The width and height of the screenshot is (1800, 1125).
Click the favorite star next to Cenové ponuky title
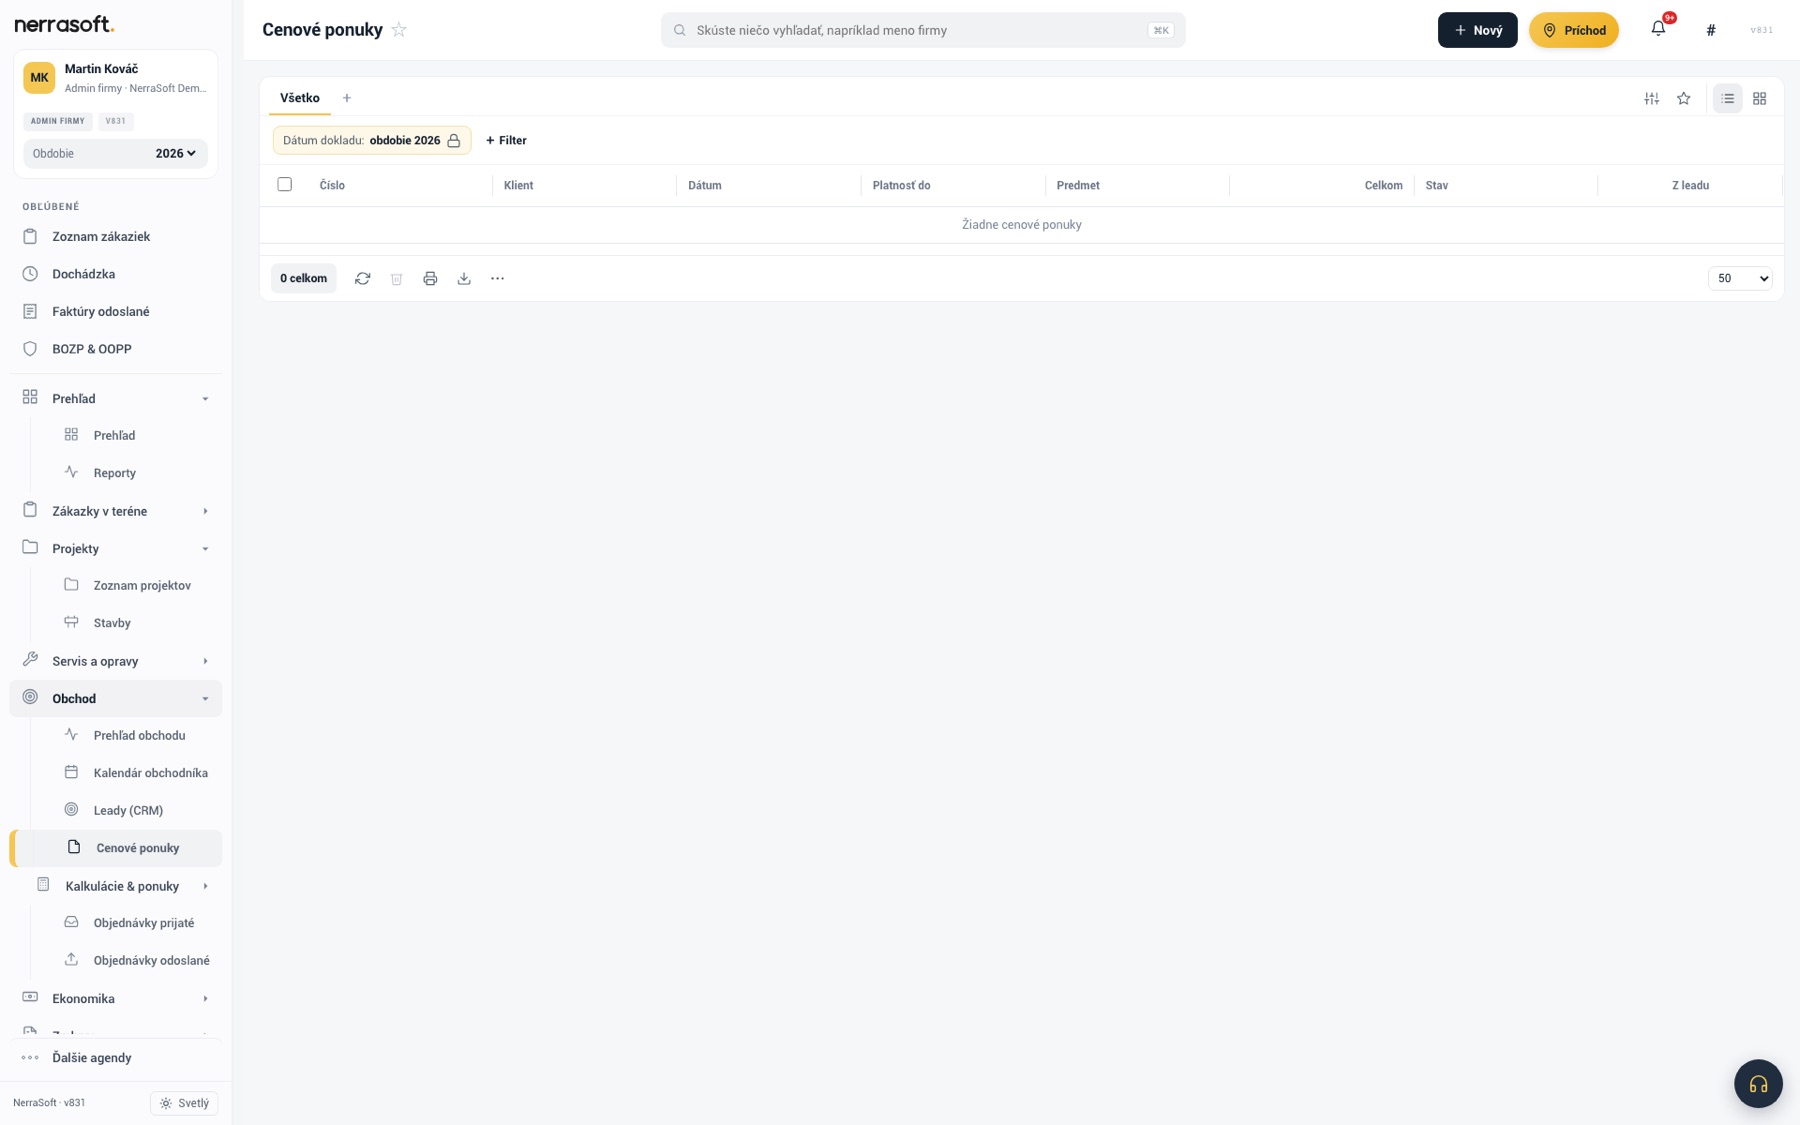tap(399, 30)
